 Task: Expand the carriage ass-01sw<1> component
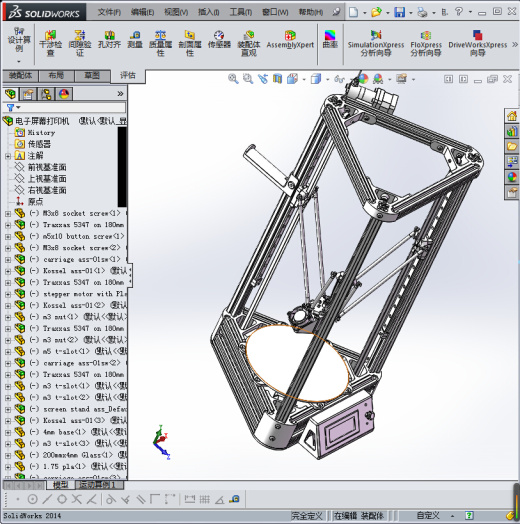point(8,260)
